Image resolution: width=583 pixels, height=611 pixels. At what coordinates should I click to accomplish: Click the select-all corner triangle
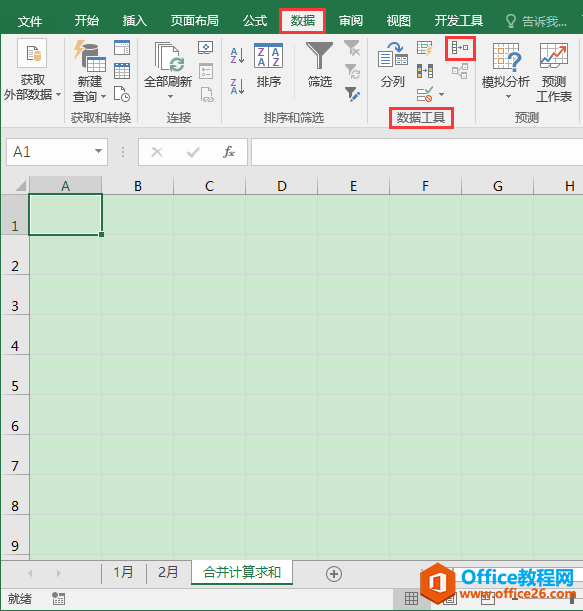(x=20, y=186)
